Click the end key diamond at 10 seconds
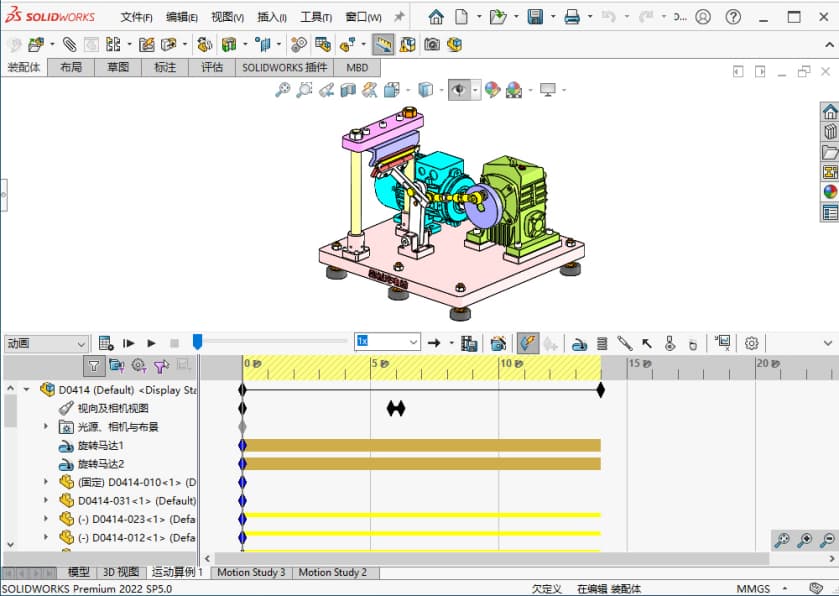839x596 pixels. 600,390
